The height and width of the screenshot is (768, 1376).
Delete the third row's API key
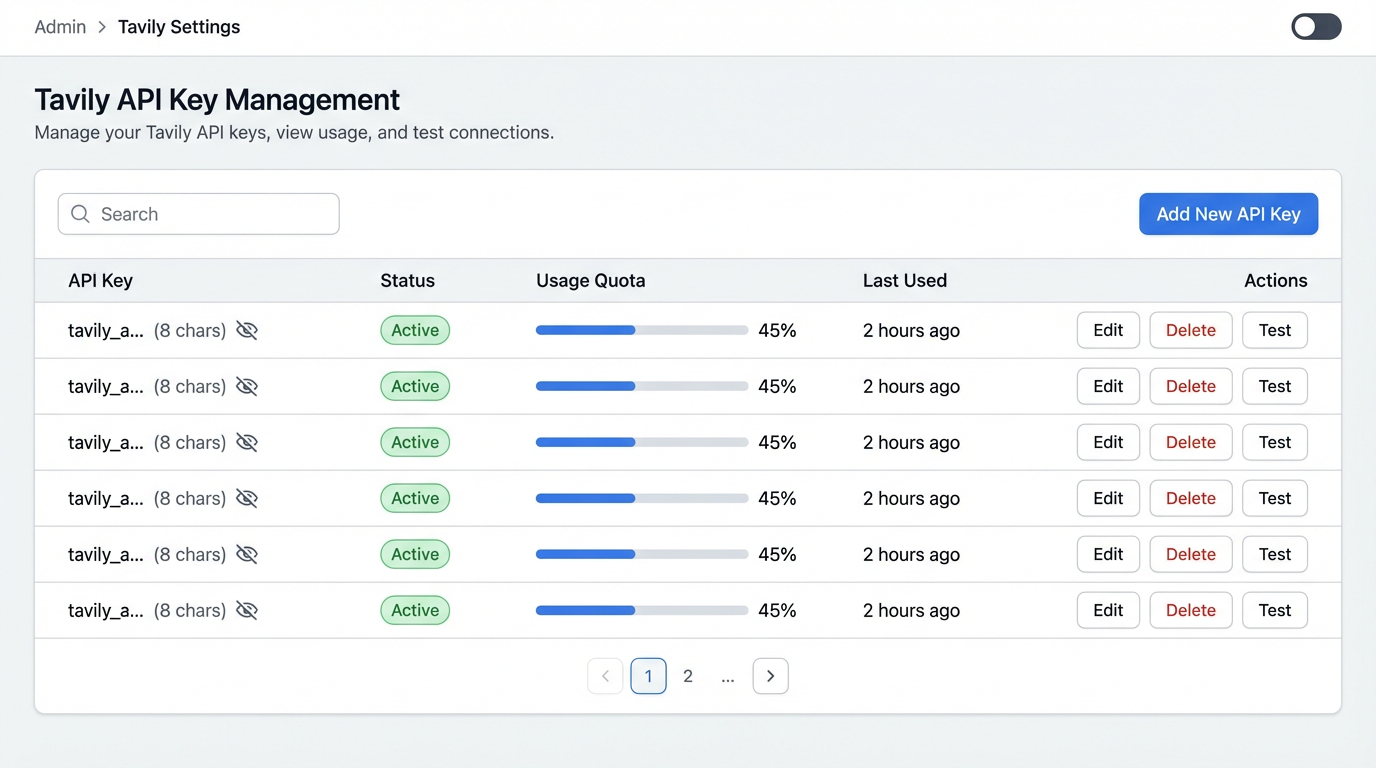click(1190, 442)
